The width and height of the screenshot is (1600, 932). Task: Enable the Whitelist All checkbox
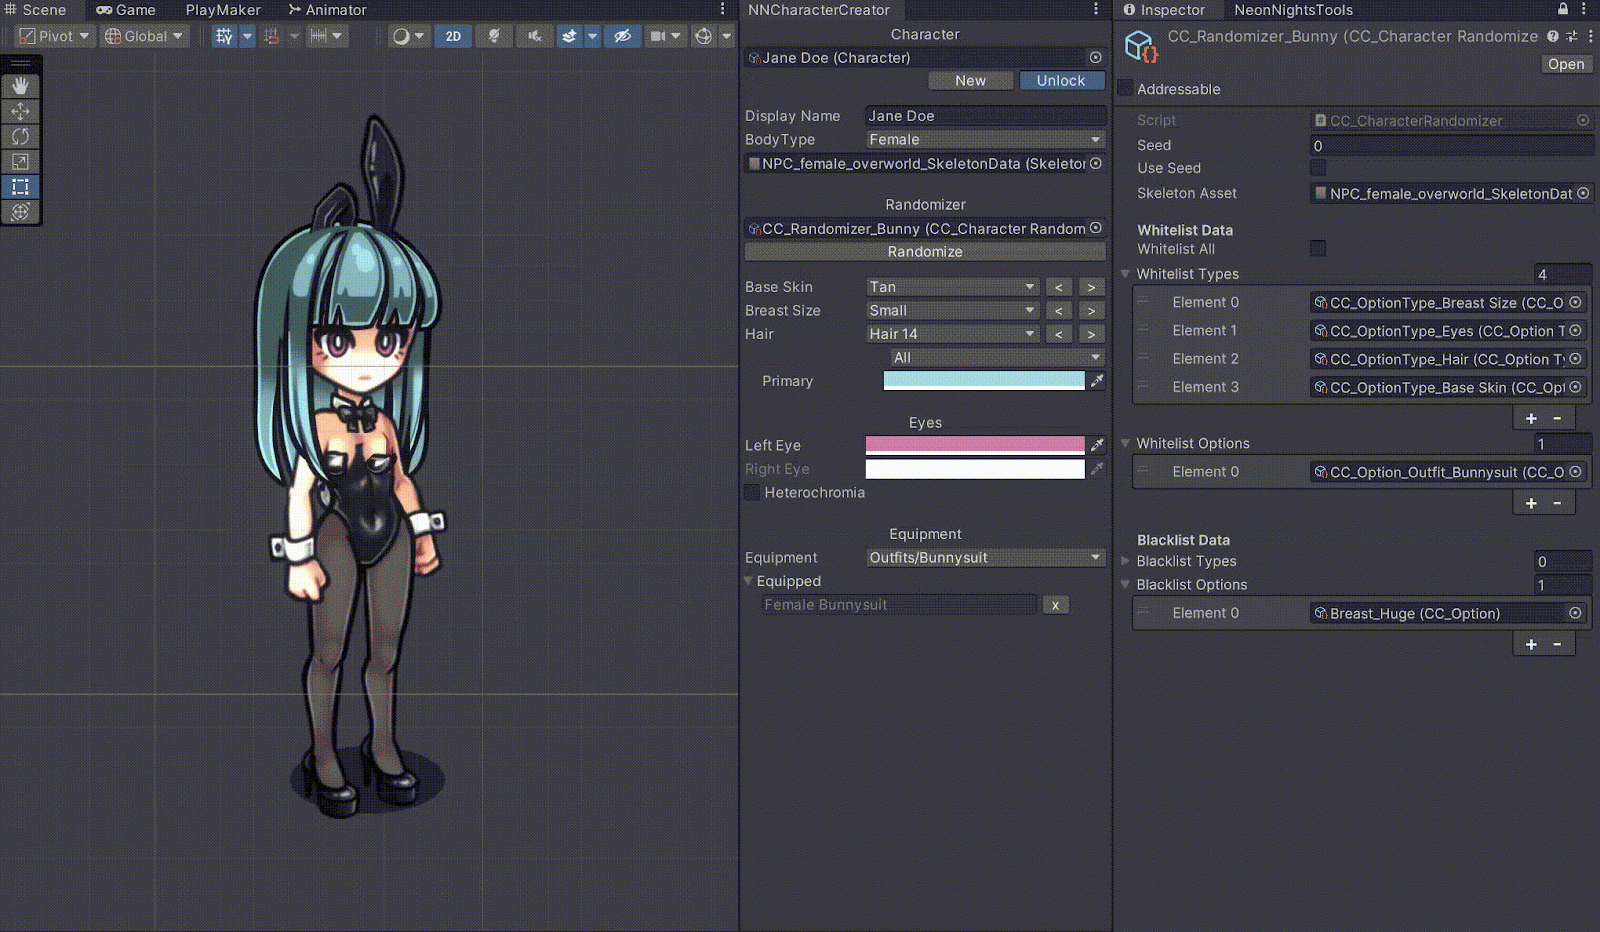pos(1318,248)
